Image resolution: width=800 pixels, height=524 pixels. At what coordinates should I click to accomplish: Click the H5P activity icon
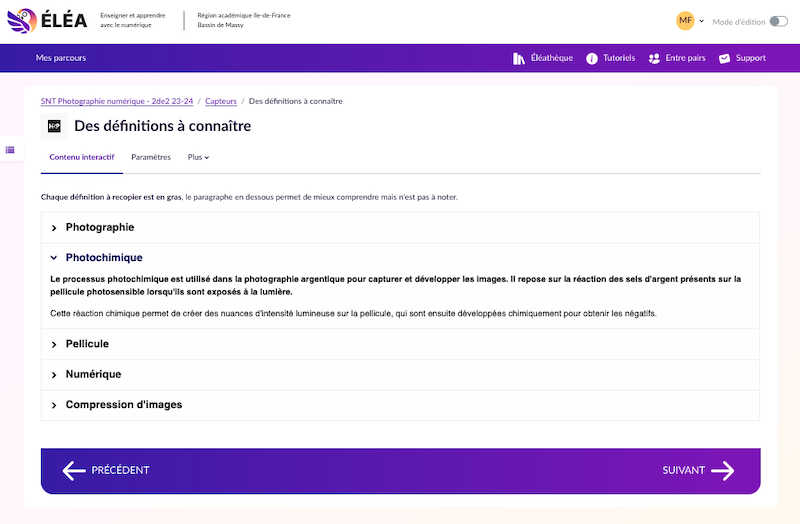click(54, 126)
